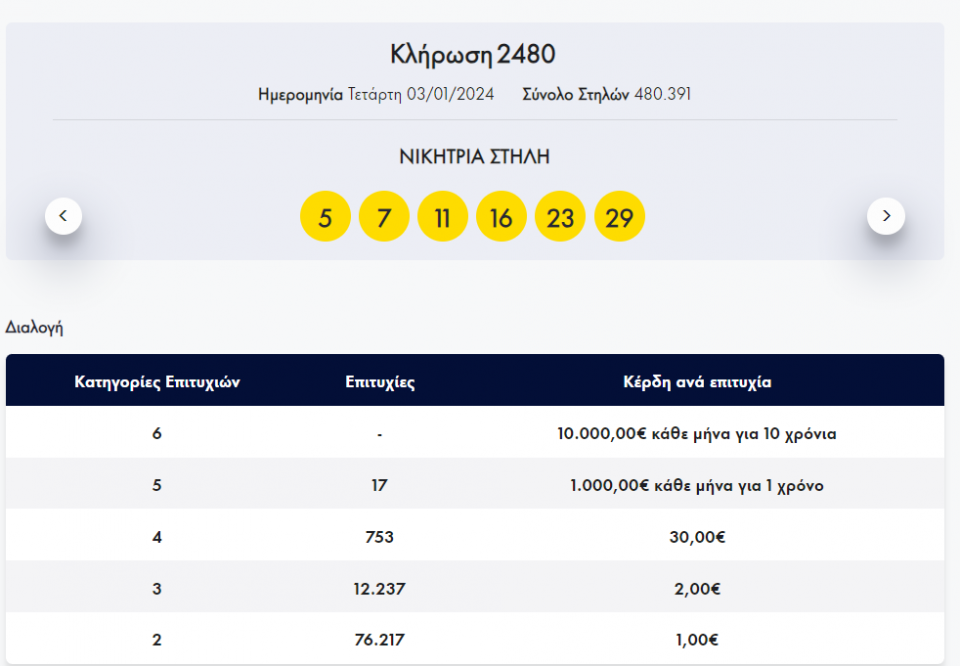
Task: Go to the previous draw with left arrow
Action: coord(63,216)
